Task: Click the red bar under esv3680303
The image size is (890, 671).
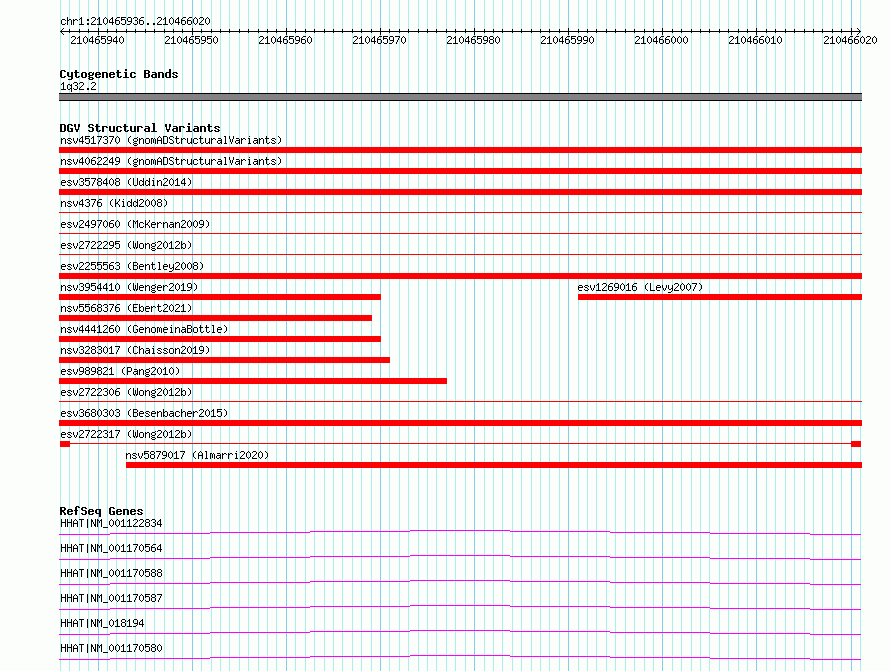Action: point(460,423)
